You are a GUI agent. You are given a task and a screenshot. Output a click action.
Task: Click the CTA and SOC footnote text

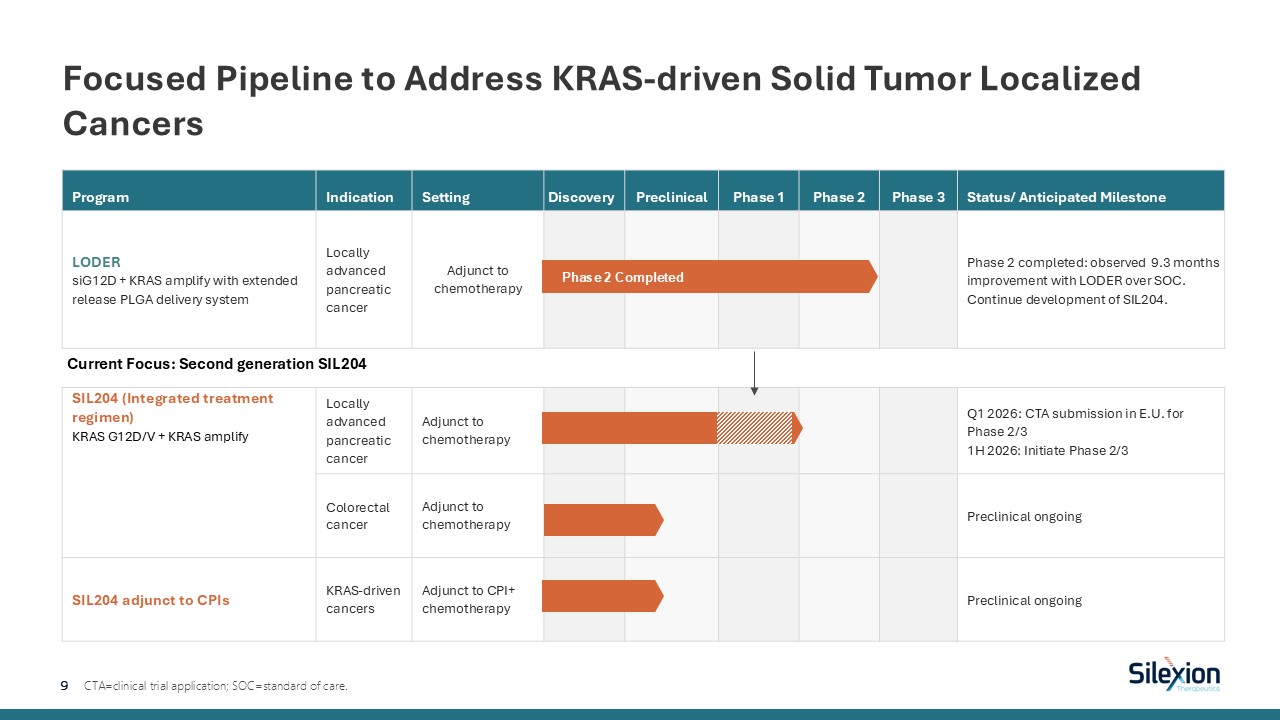point(216,686)
